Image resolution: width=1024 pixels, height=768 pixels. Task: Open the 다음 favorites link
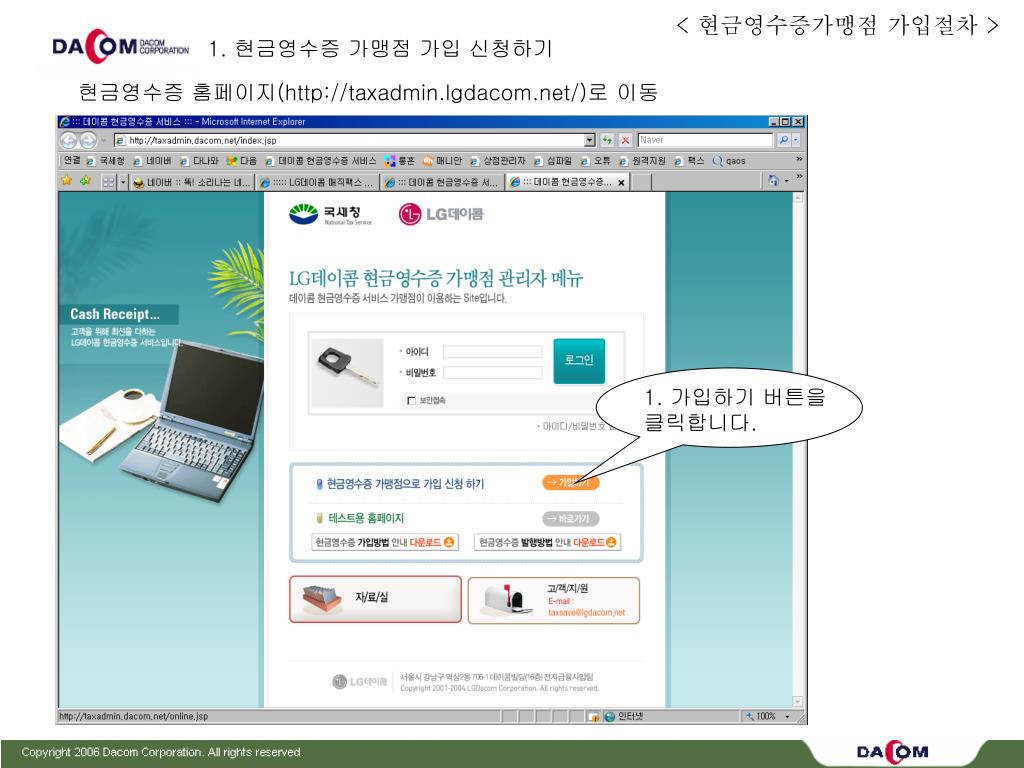click(242, 161)
